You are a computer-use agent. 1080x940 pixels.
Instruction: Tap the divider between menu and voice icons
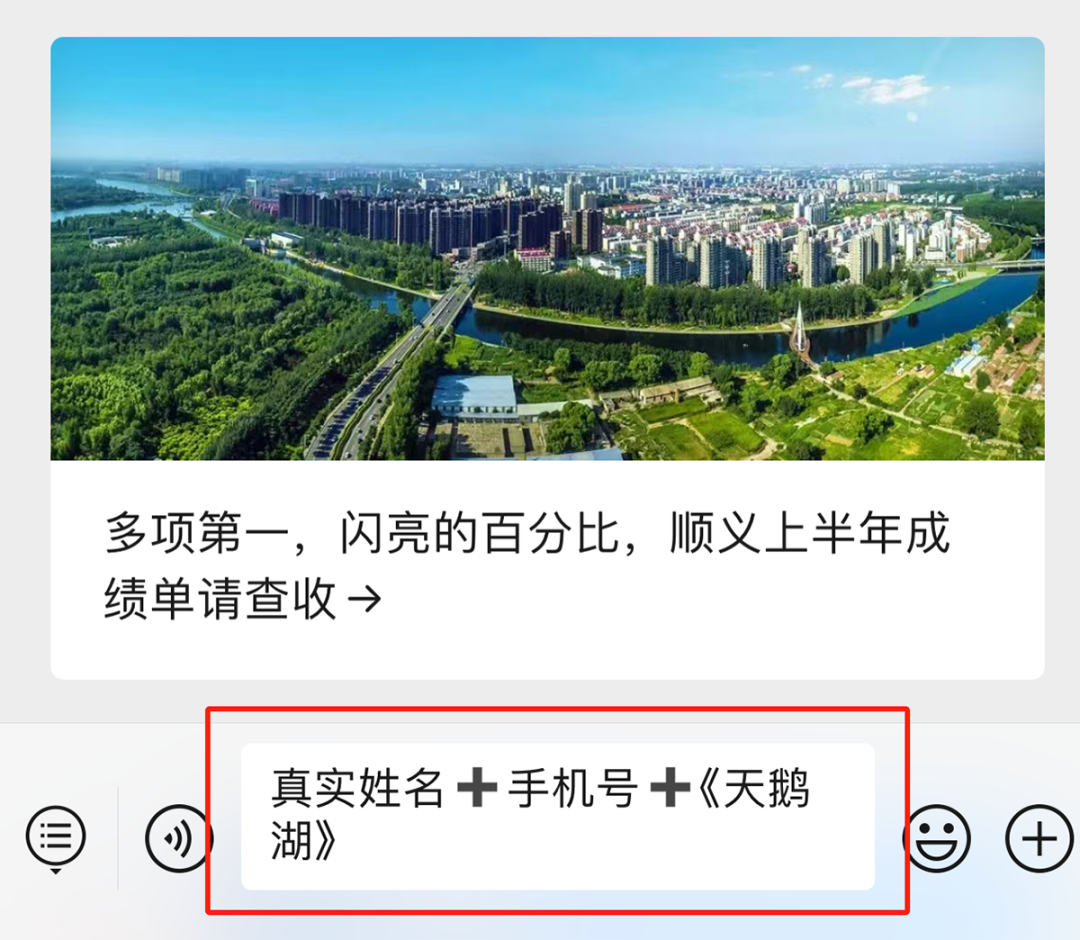tap(118, 838)
